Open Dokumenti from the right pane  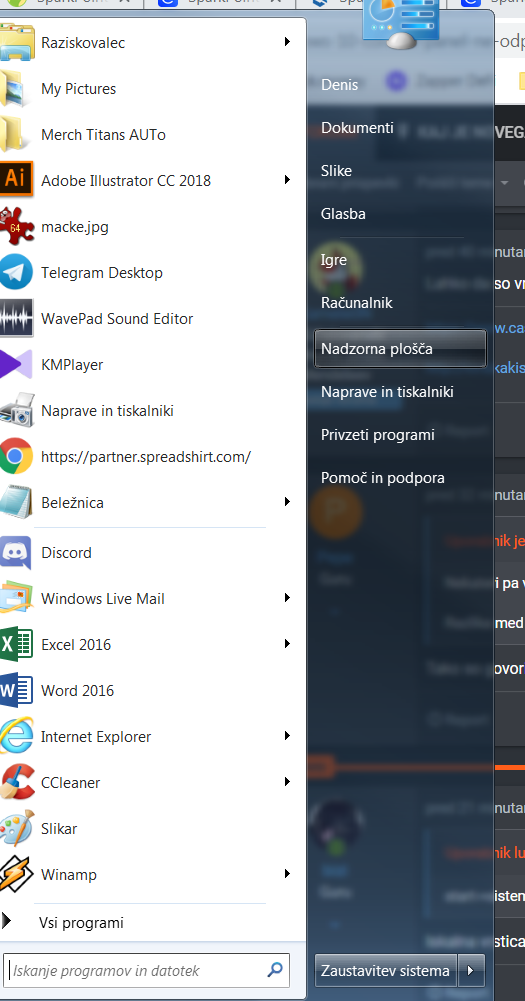pos(357,128)
